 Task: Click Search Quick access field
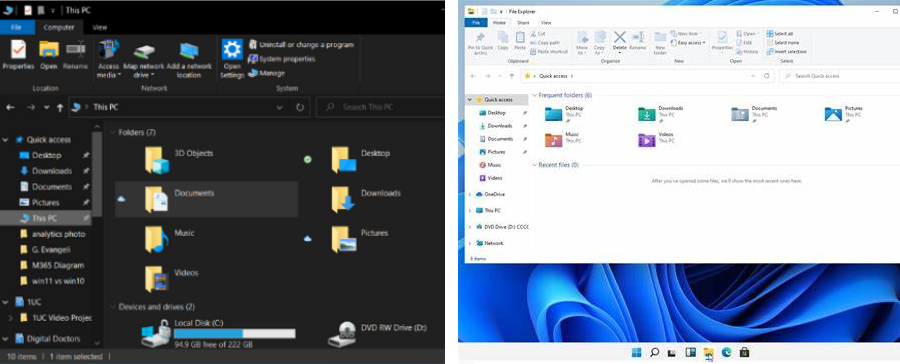[839, 76]
